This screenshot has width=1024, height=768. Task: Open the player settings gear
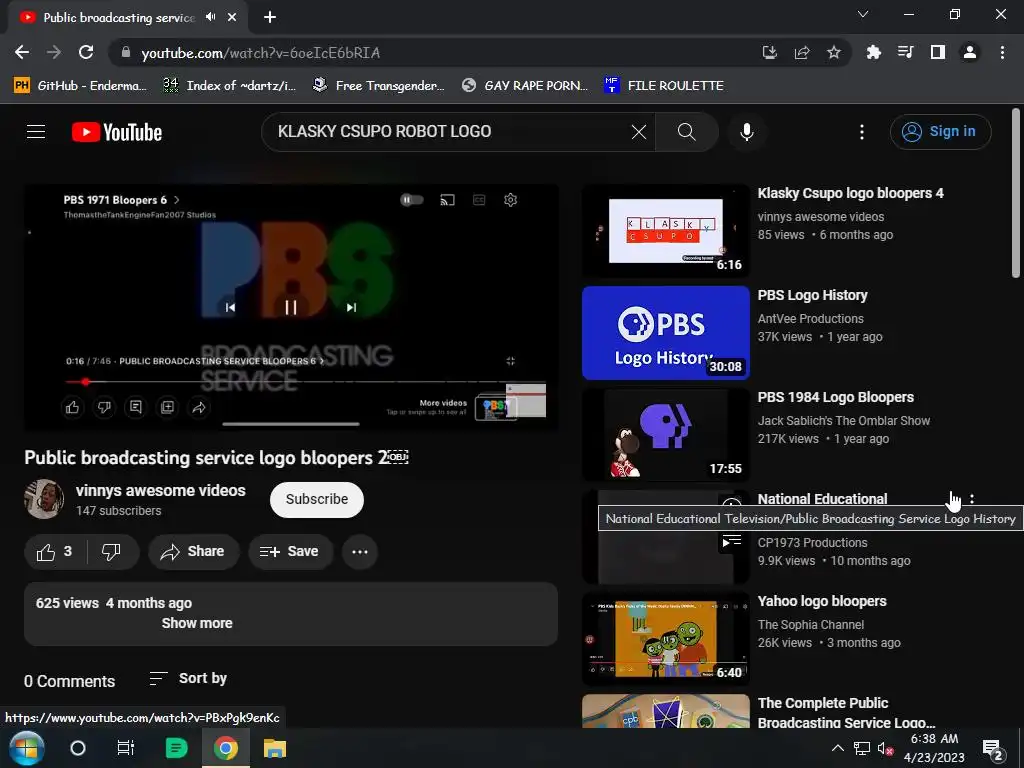point(511,200)
